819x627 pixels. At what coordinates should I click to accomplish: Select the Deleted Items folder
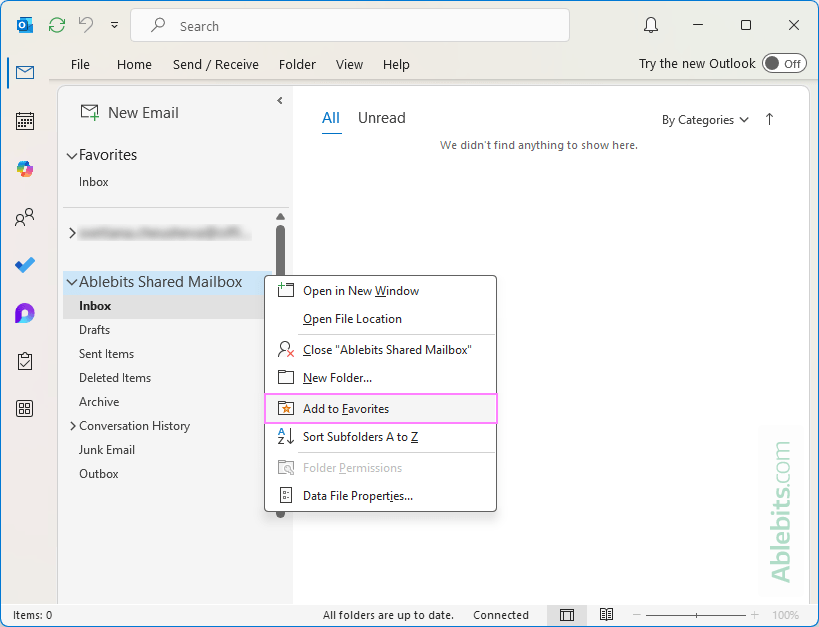click(115, 378)
